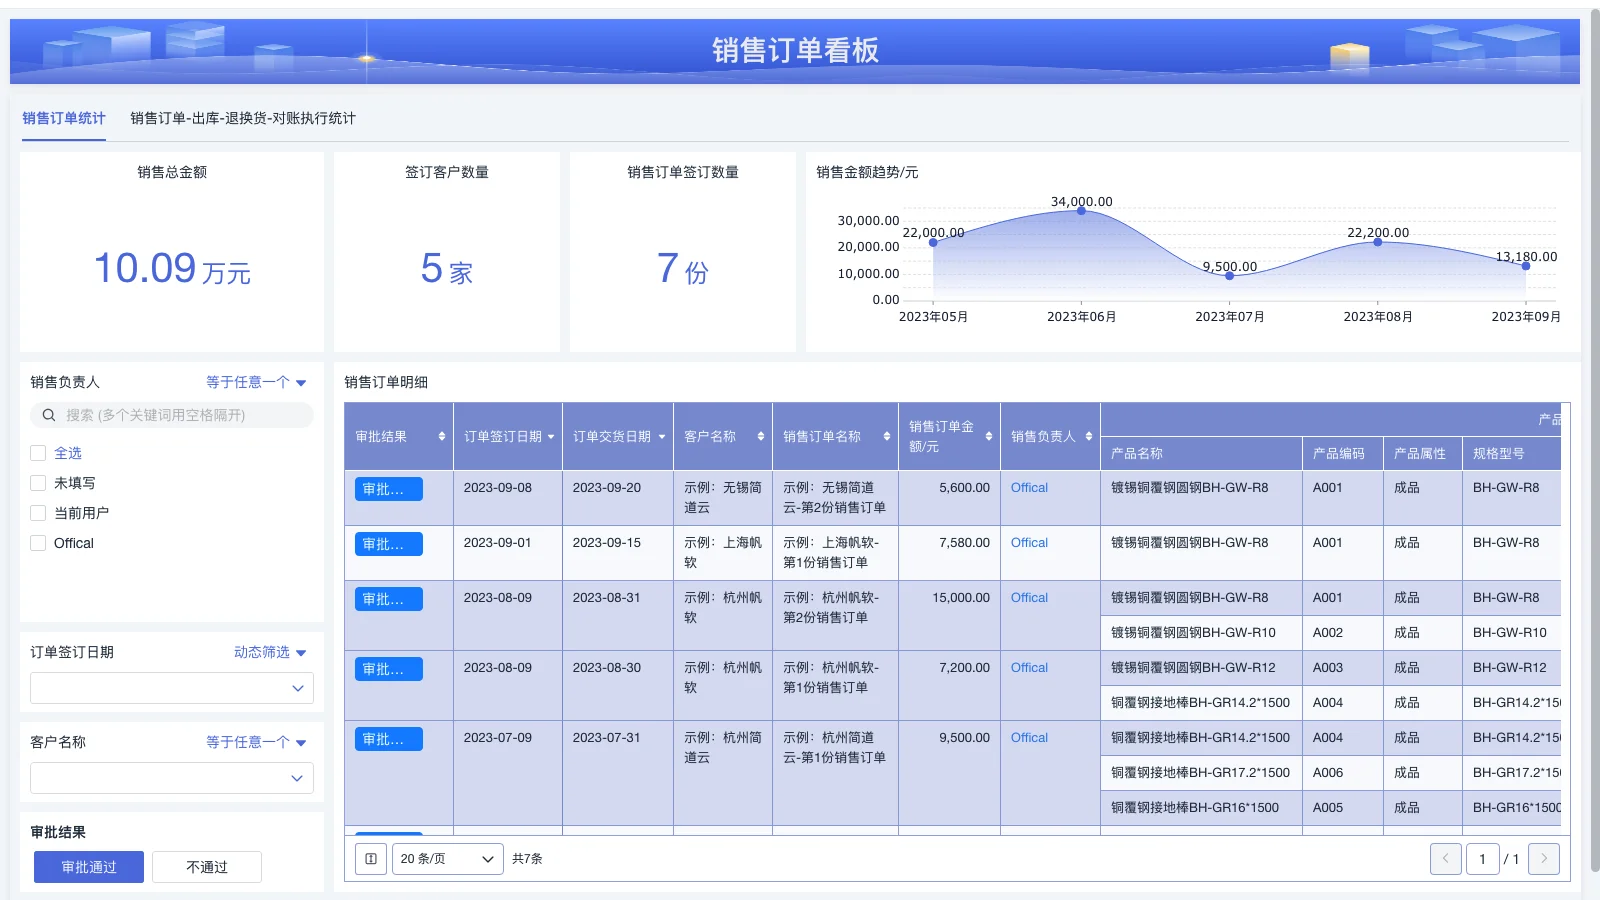Viewport: 1600px width, 900px height.
Task: Focus the 销售负责人 keyword search field
Action: [172, 415]
